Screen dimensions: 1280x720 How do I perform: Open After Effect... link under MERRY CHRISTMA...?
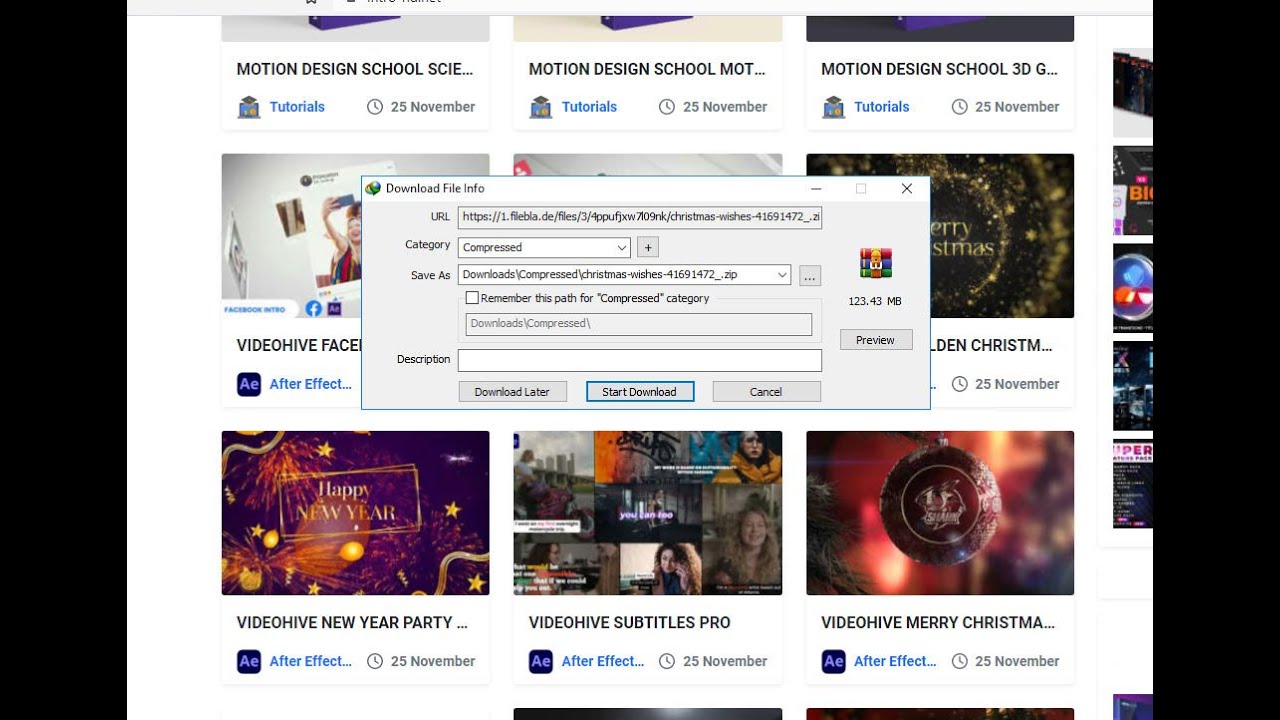[895, 661]
